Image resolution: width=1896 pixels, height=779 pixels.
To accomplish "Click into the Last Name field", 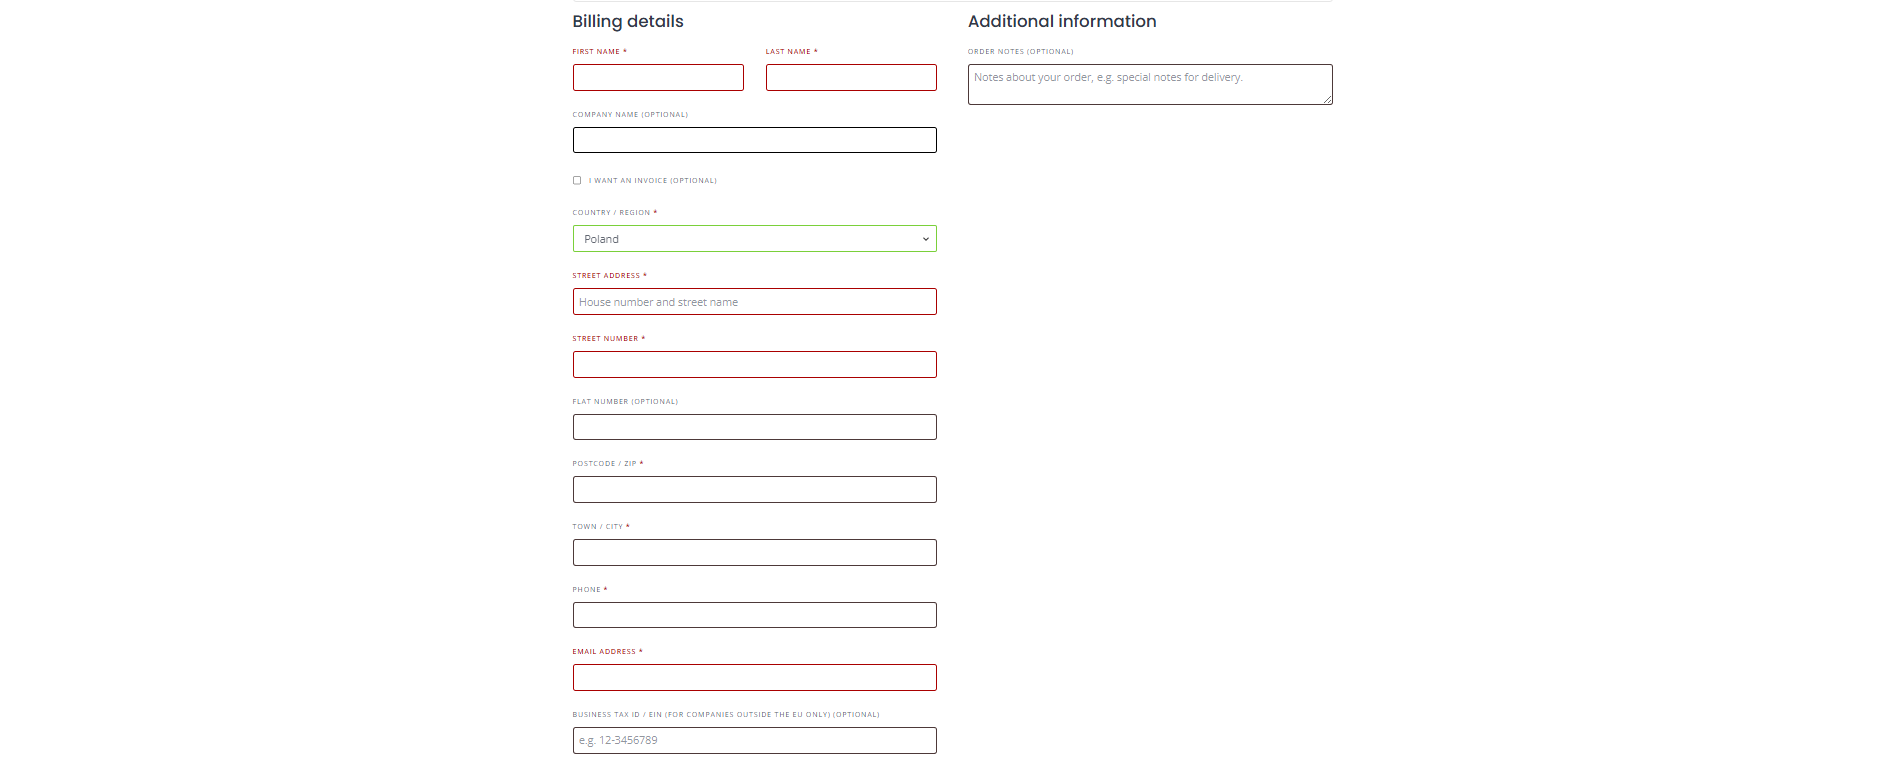I will point(851,78).
